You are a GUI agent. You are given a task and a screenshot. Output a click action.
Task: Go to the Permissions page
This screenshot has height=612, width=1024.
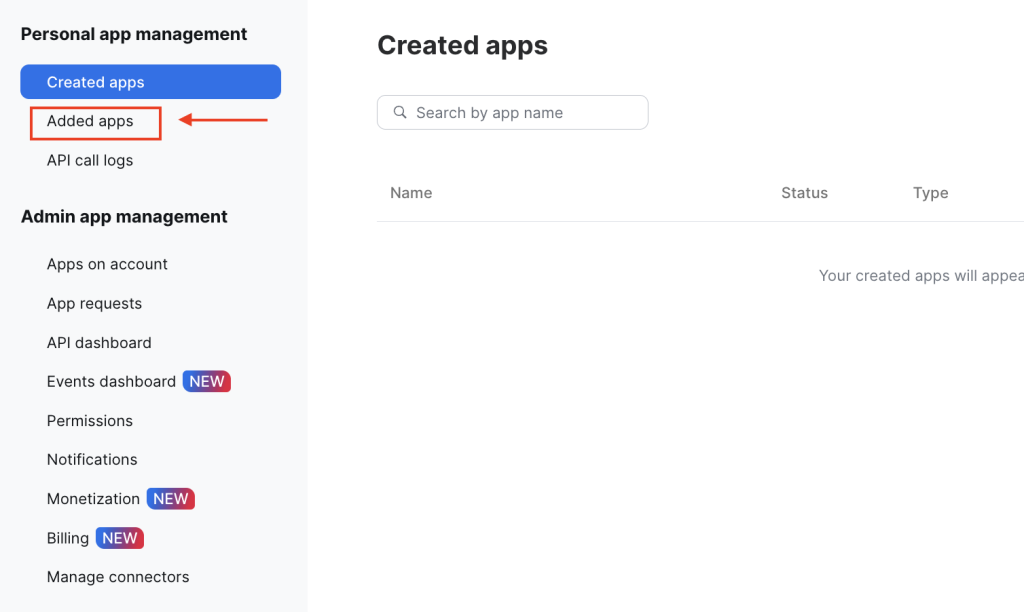[90, 421]
